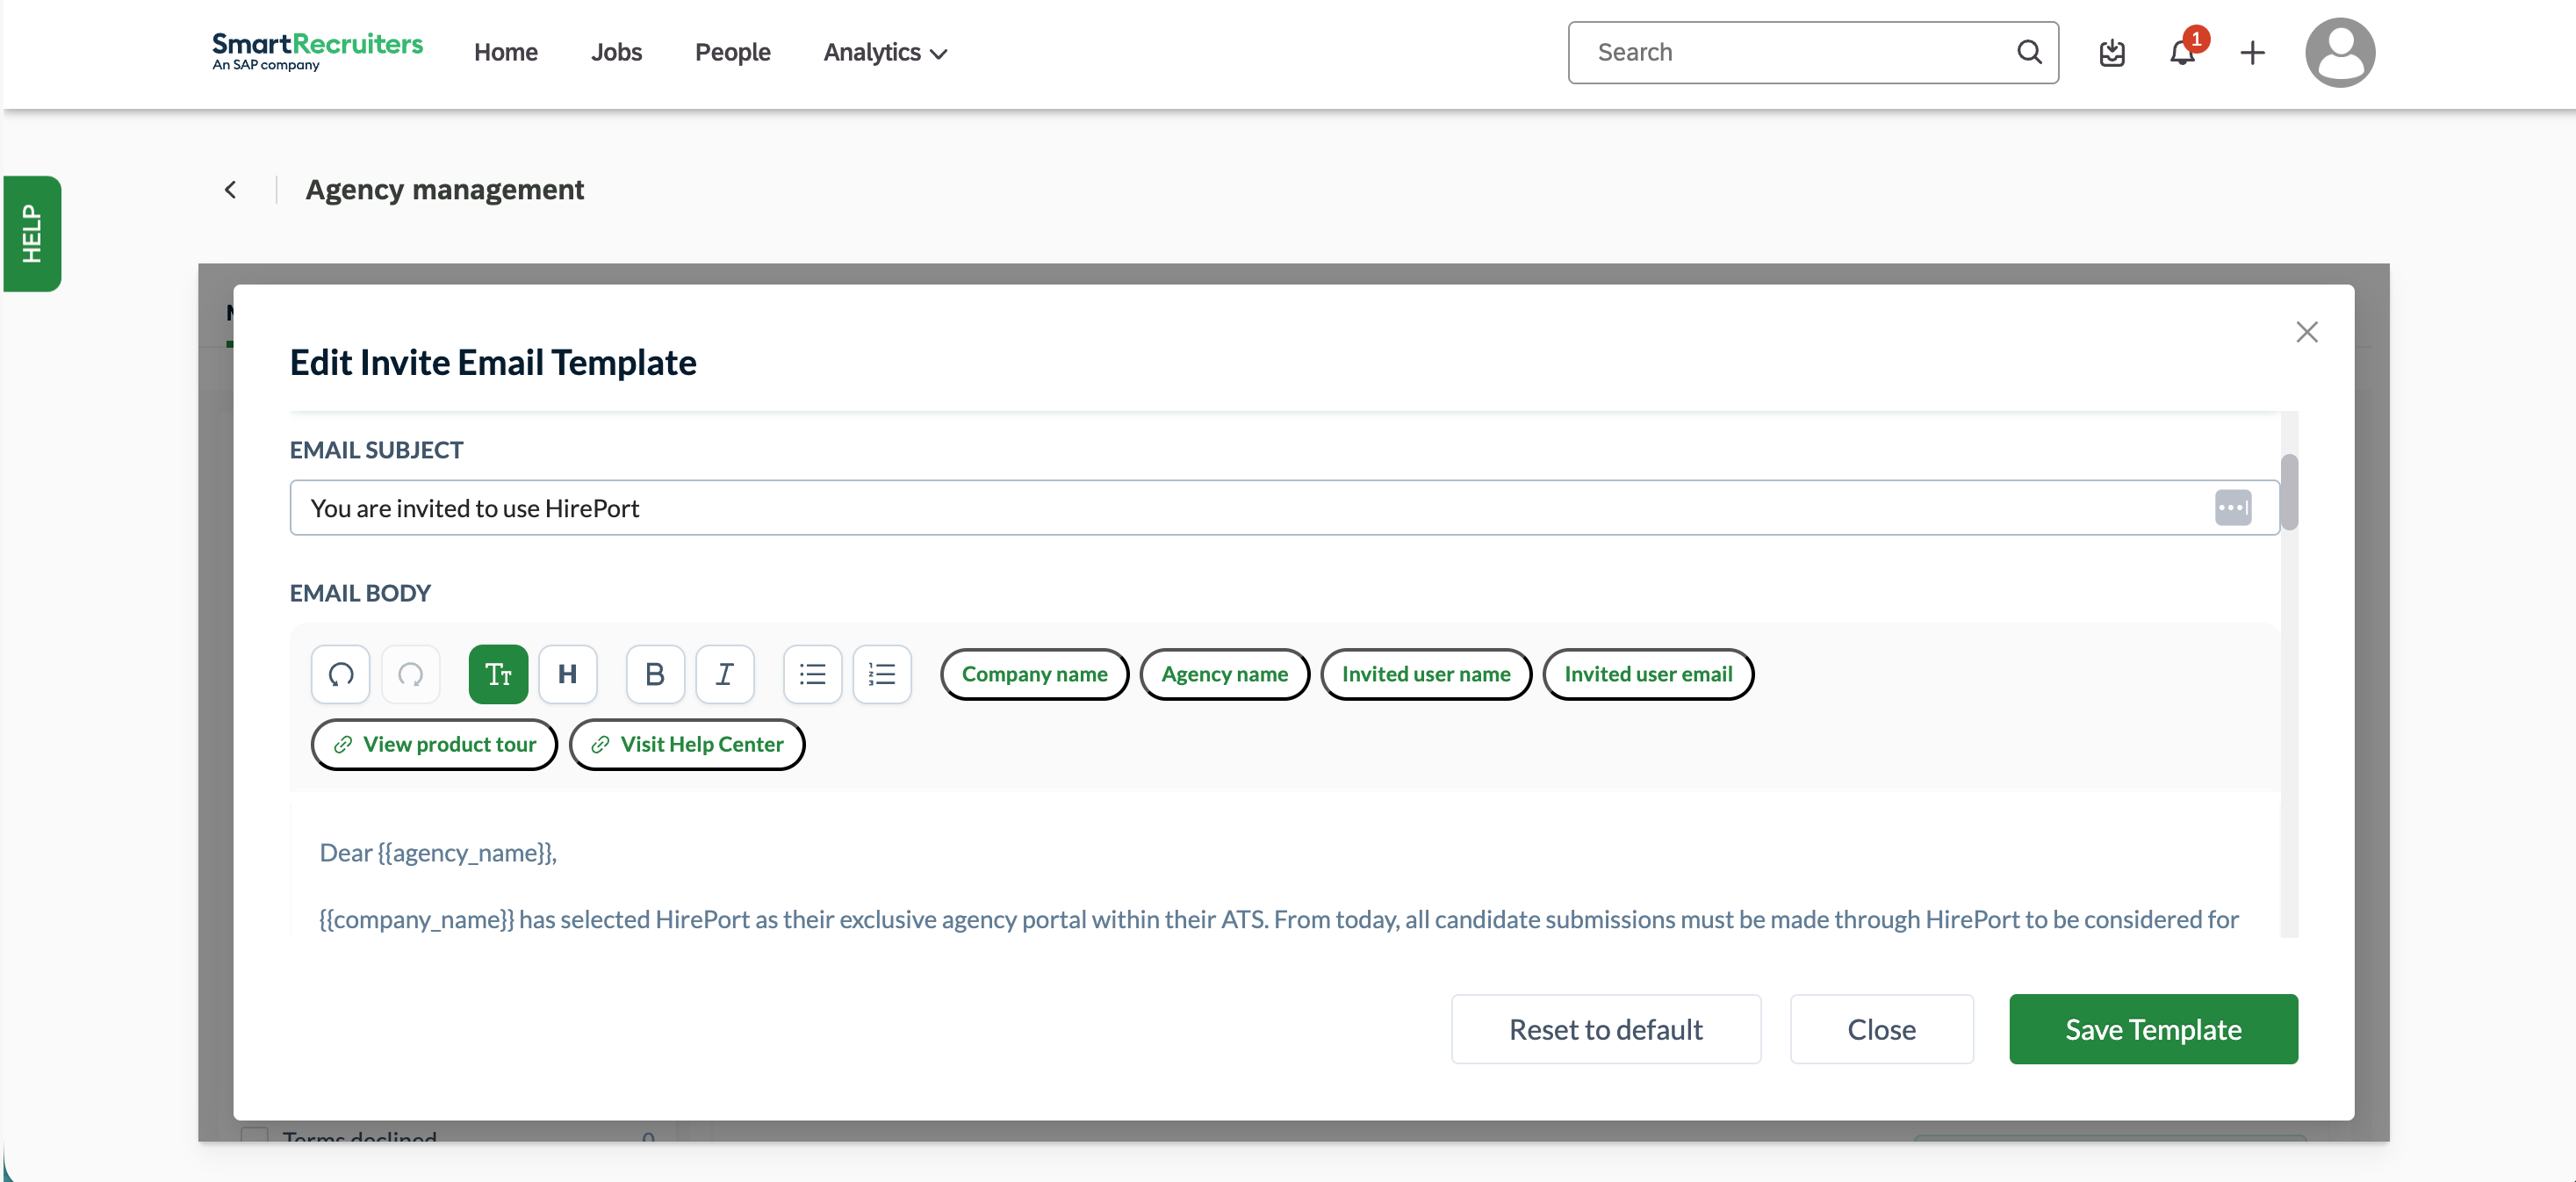Toggle bold formatting

pos(655,674)
